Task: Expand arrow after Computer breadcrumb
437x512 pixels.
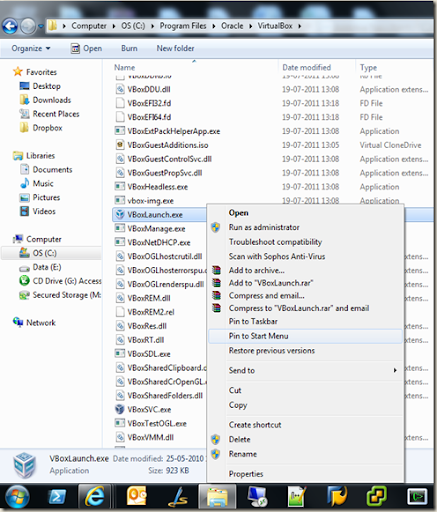Action: [114, 26]
